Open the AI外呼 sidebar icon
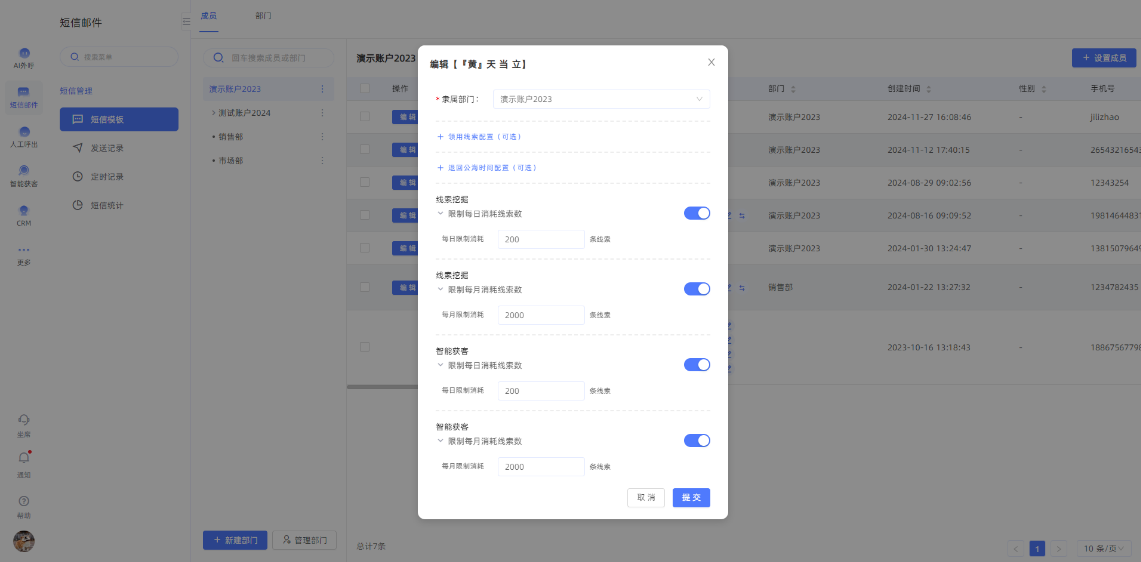The width and height of the screenshot is (1141, 562). point(24,55)
